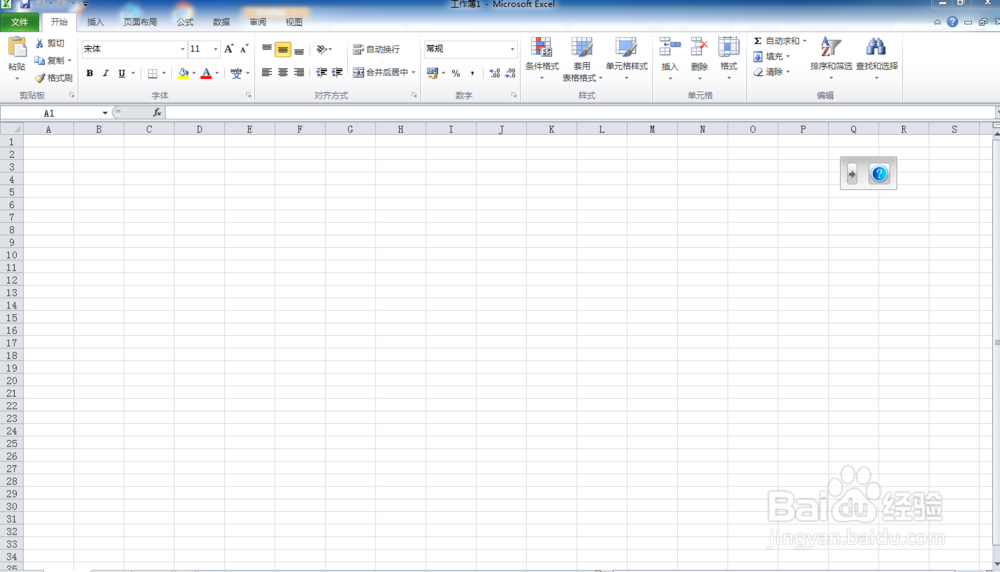Viewport: 1000px width, 572px height.
Task: Click the Paste clipboard icon
Action: [17, 48]
